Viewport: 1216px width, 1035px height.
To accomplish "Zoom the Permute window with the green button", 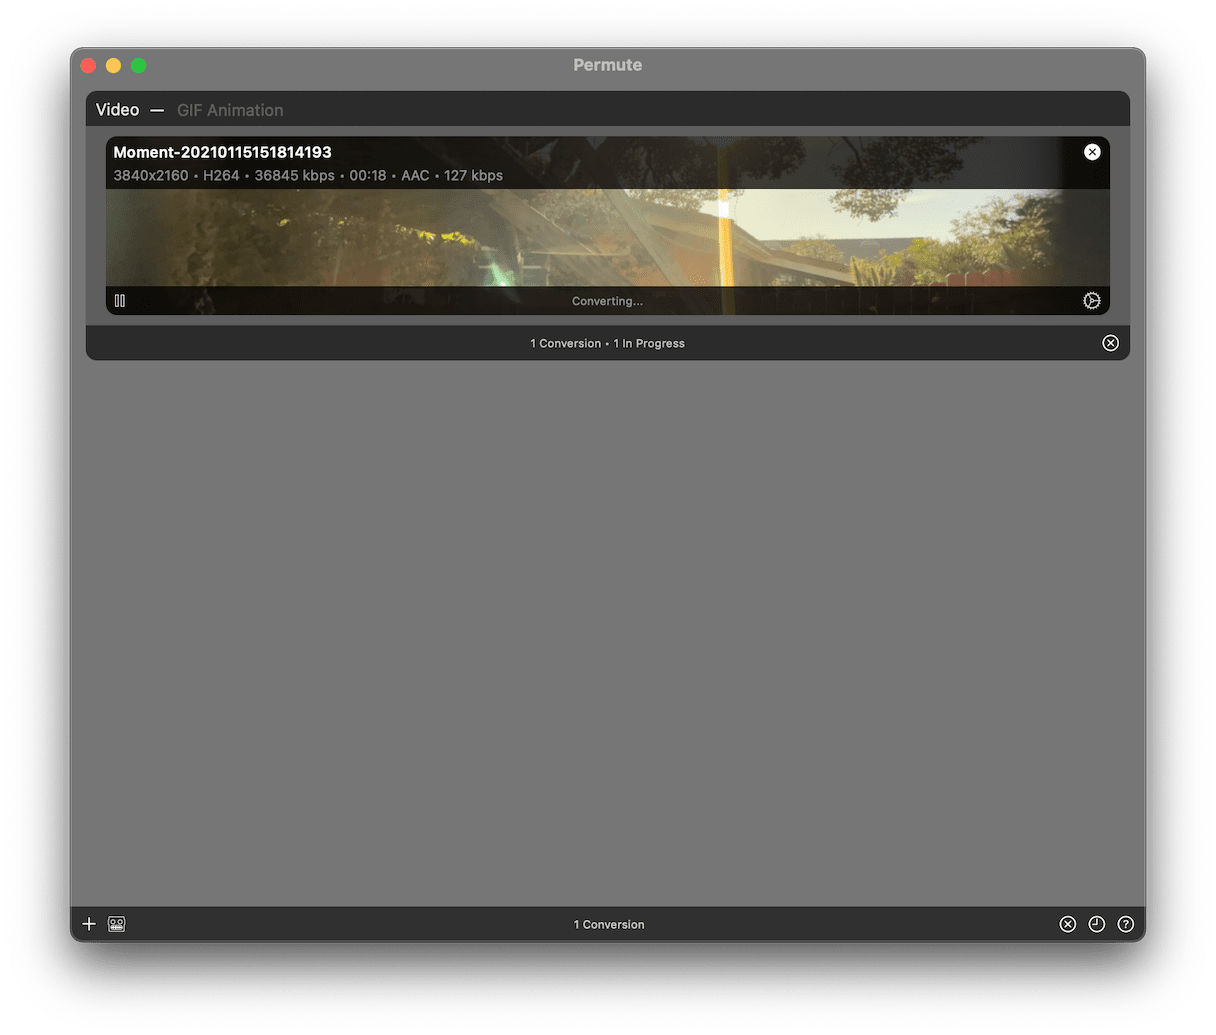I will pos(139,65).
